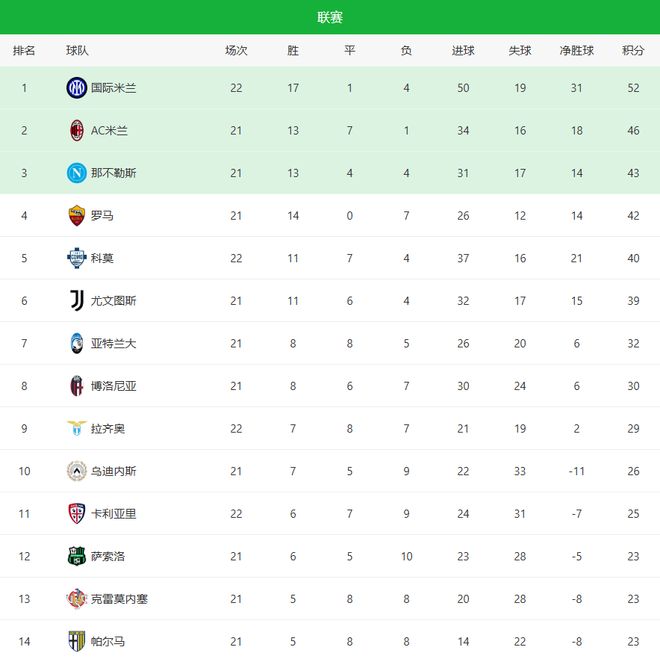
Task: Click the Juventus logo icon
Action: coord(77,300)
